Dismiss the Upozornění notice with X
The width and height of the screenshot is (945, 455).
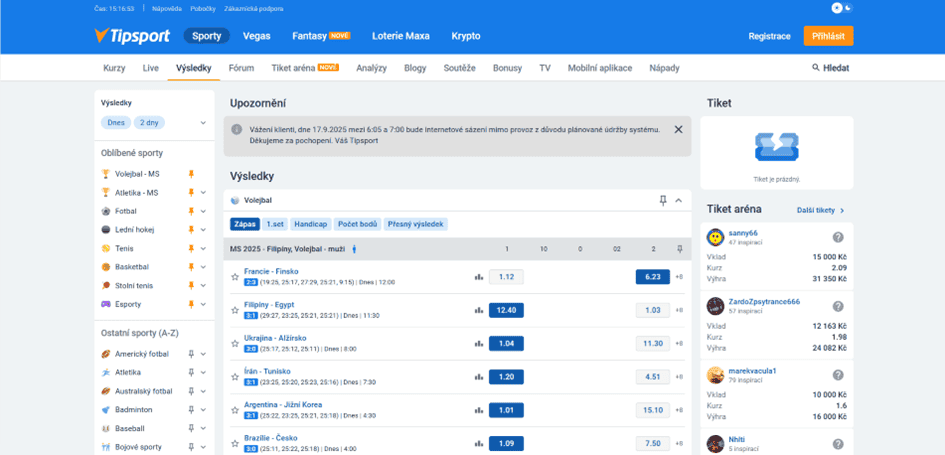(x=678, y=129)
